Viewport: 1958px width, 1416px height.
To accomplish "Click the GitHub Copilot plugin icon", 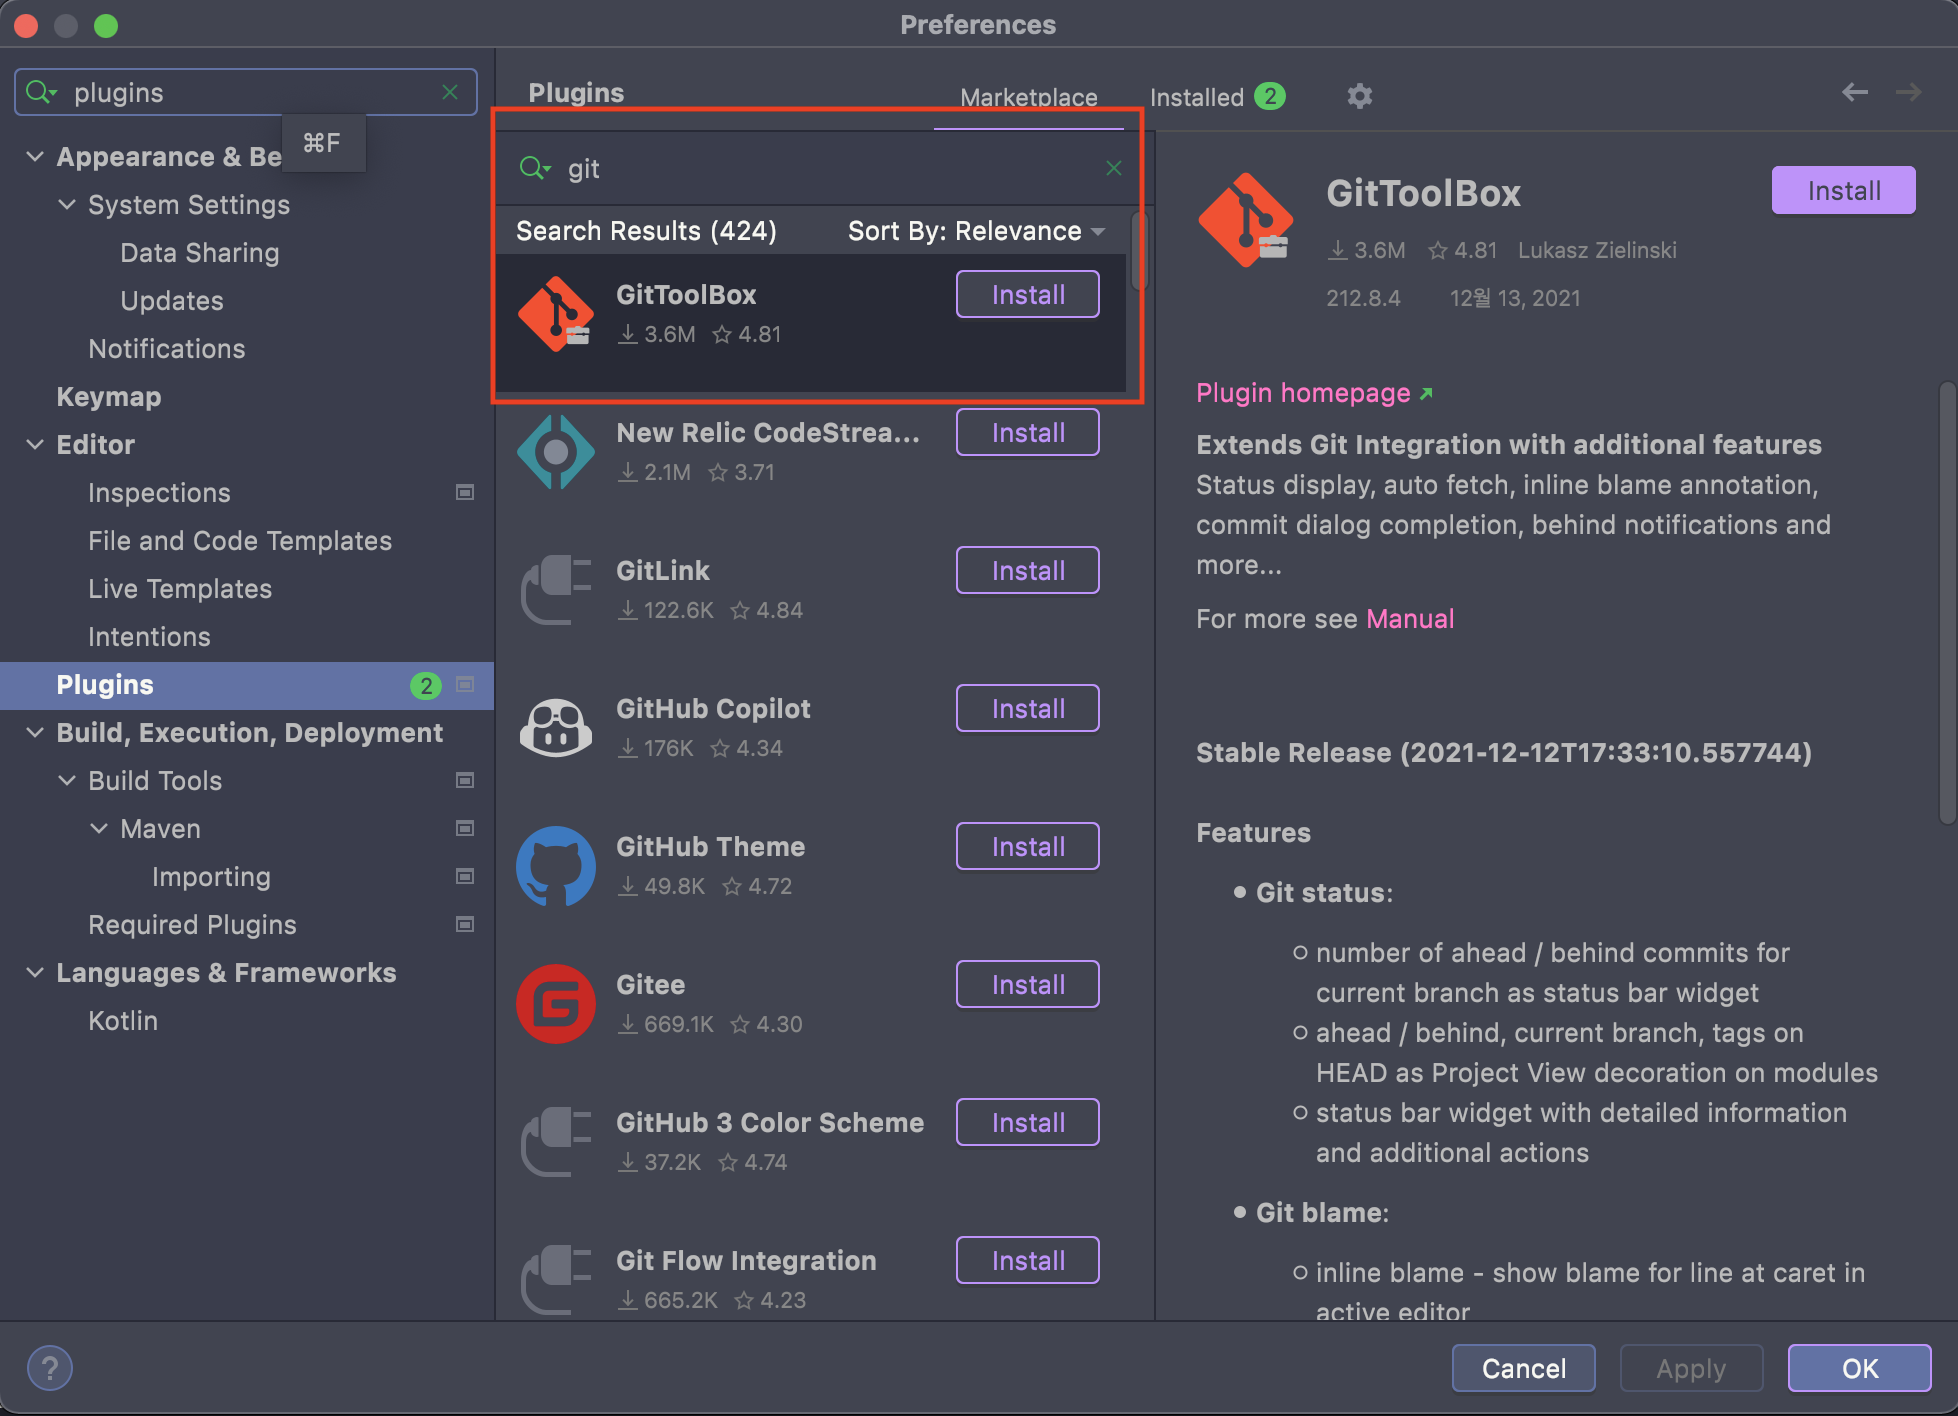I will pyautogui.click(x=556, y=727).
